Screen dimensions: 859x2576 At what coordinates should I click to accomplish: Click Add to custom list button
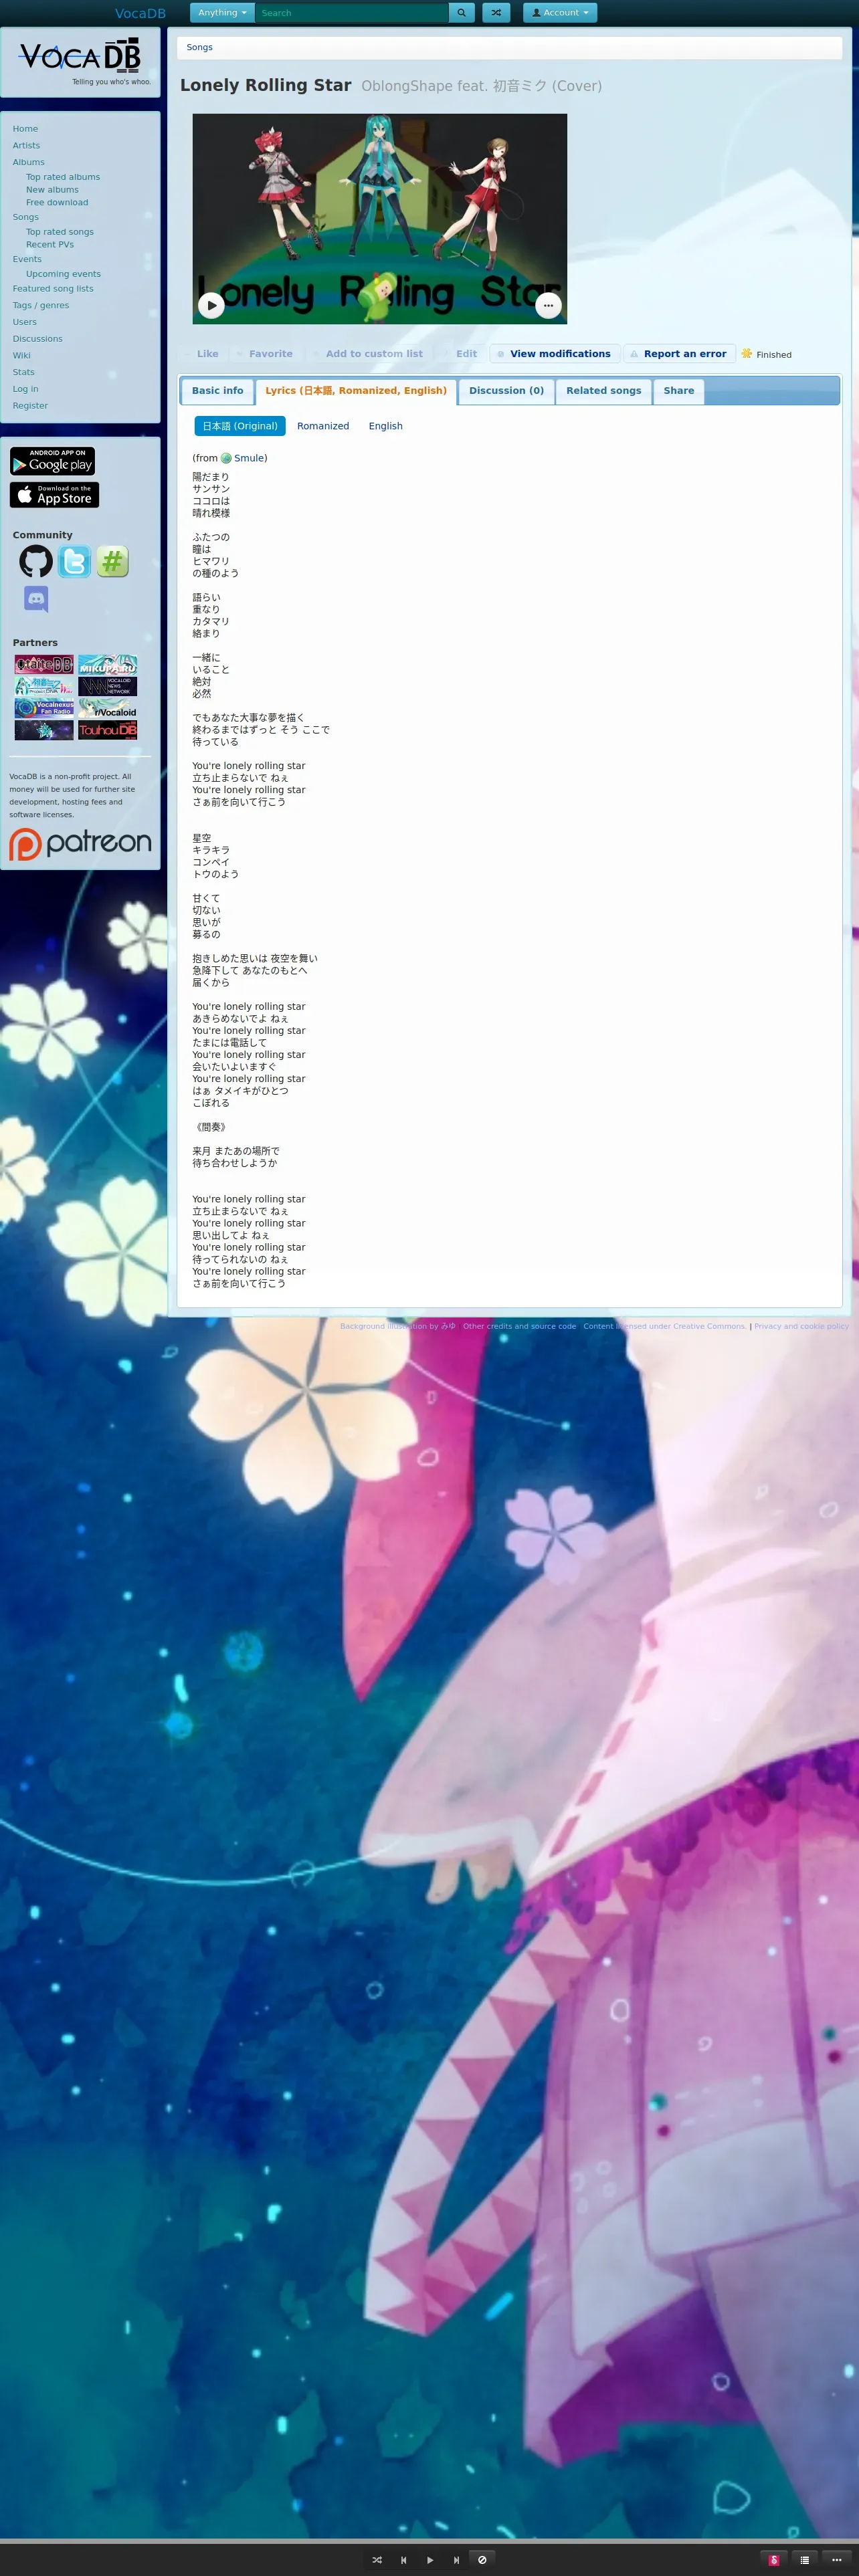pos(368,354)
